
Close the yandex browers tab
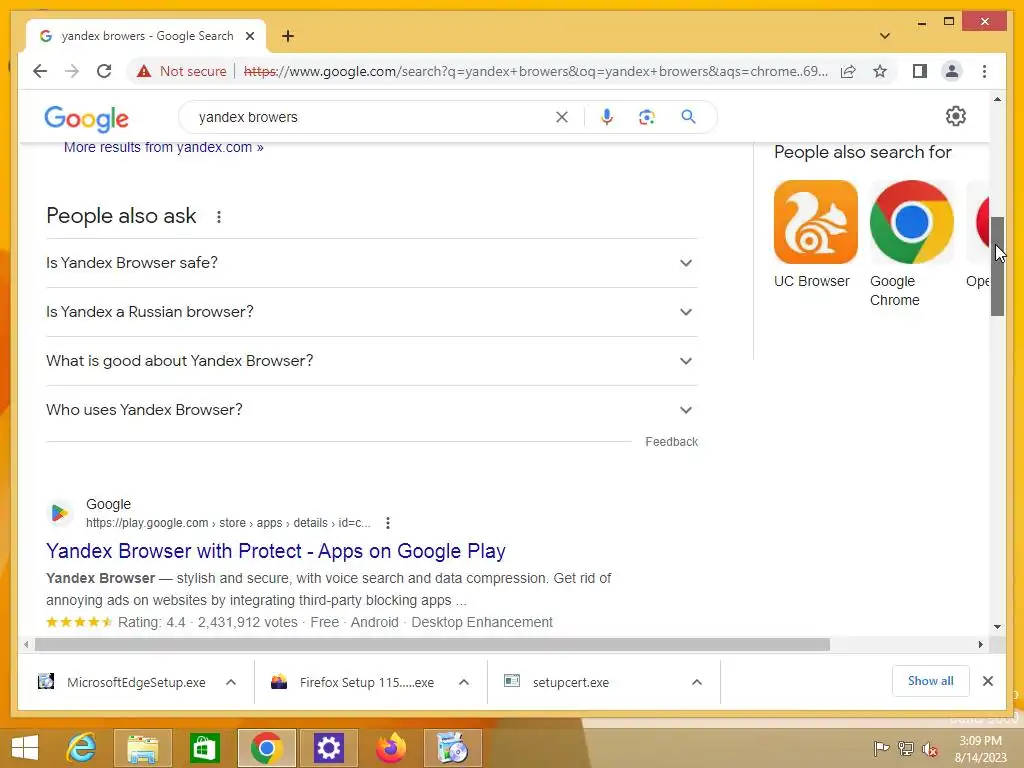(x=249, y=36)
